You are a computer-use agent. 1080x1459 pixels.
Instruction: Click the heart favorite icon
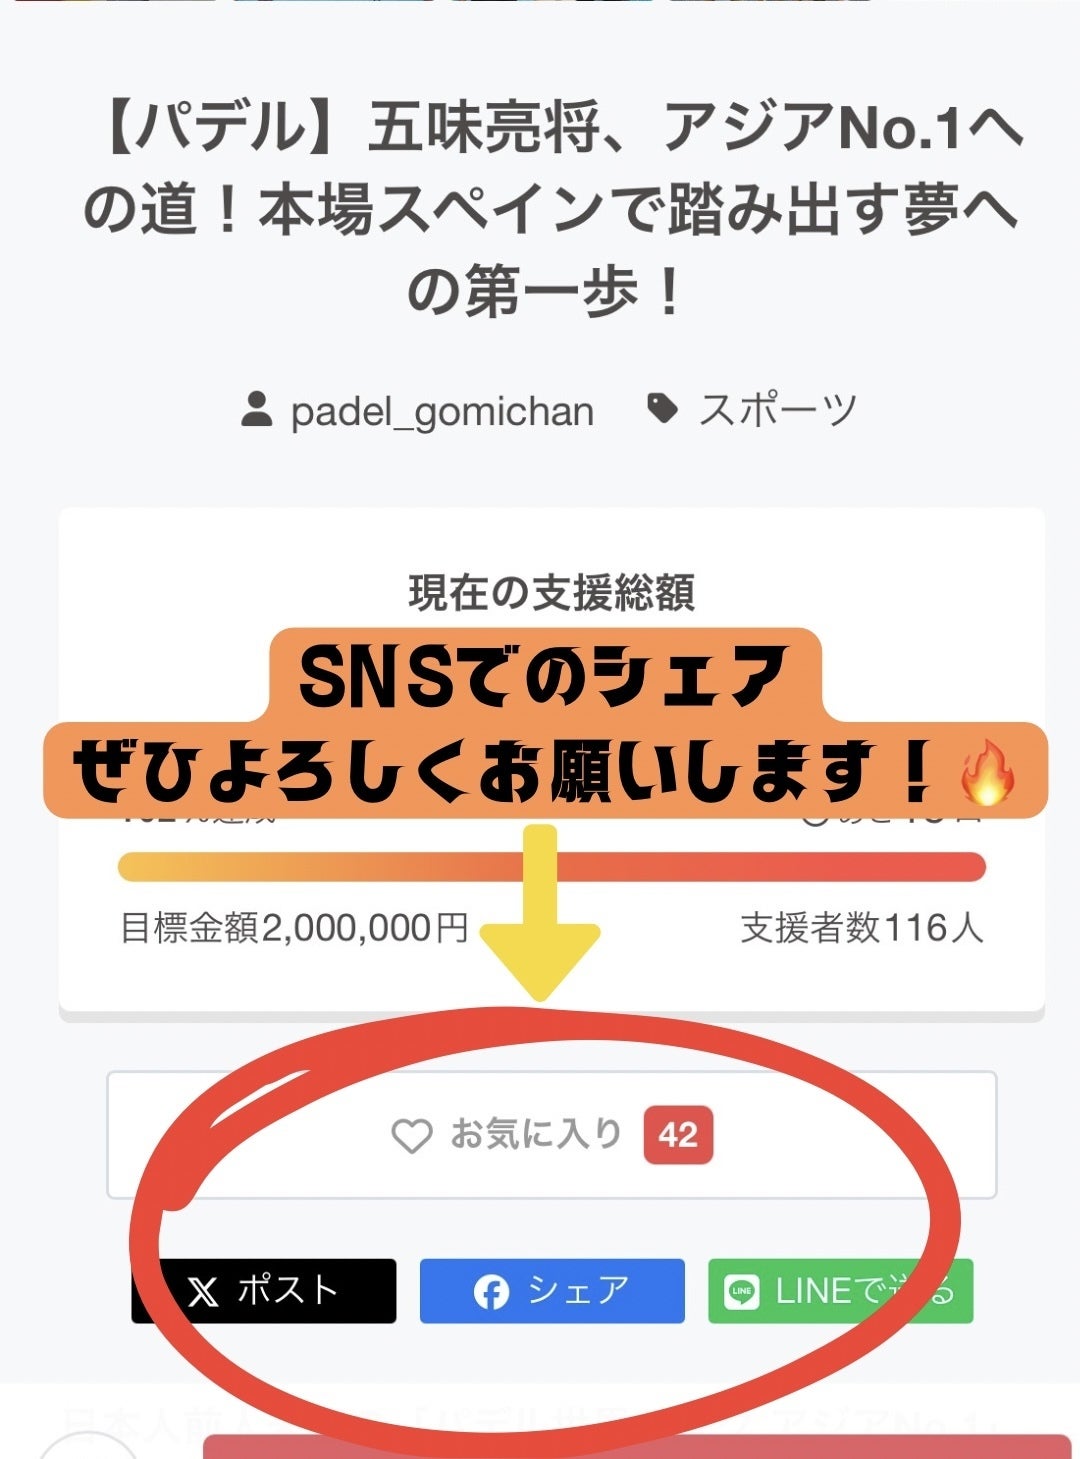(411, 1136)
